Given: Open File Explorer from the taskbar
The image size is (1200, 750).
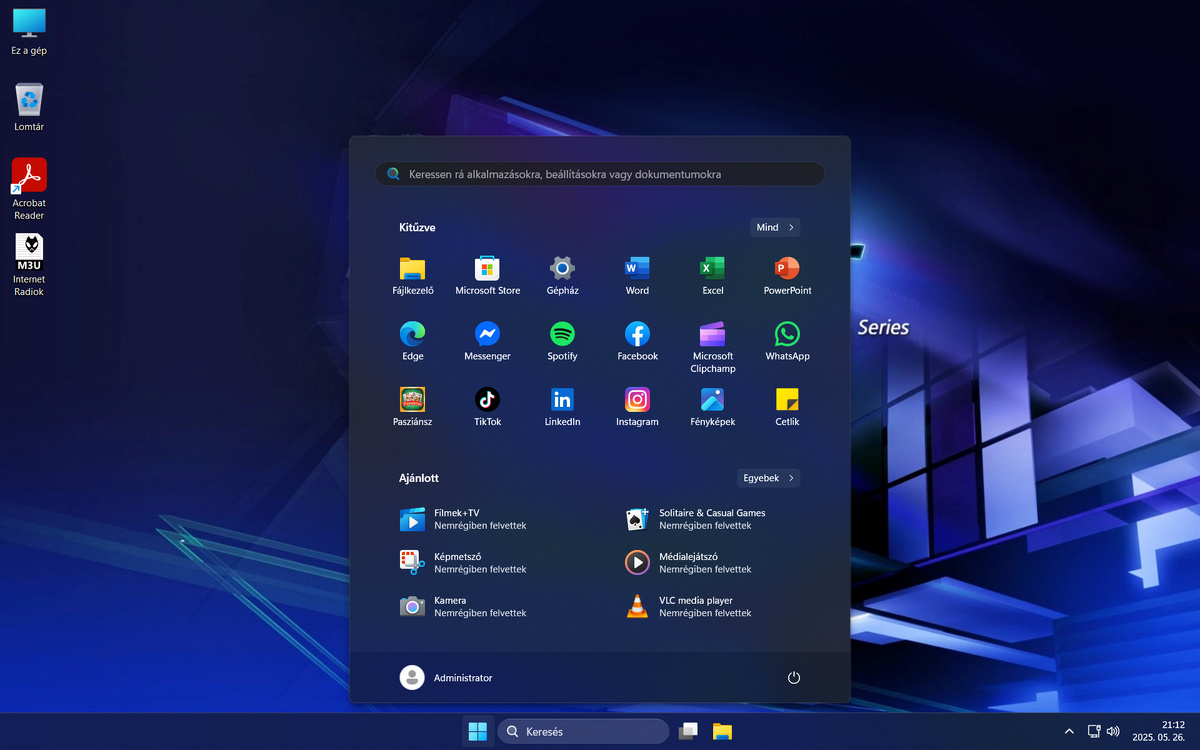Looking at the screenshot, I should [722, 731].
